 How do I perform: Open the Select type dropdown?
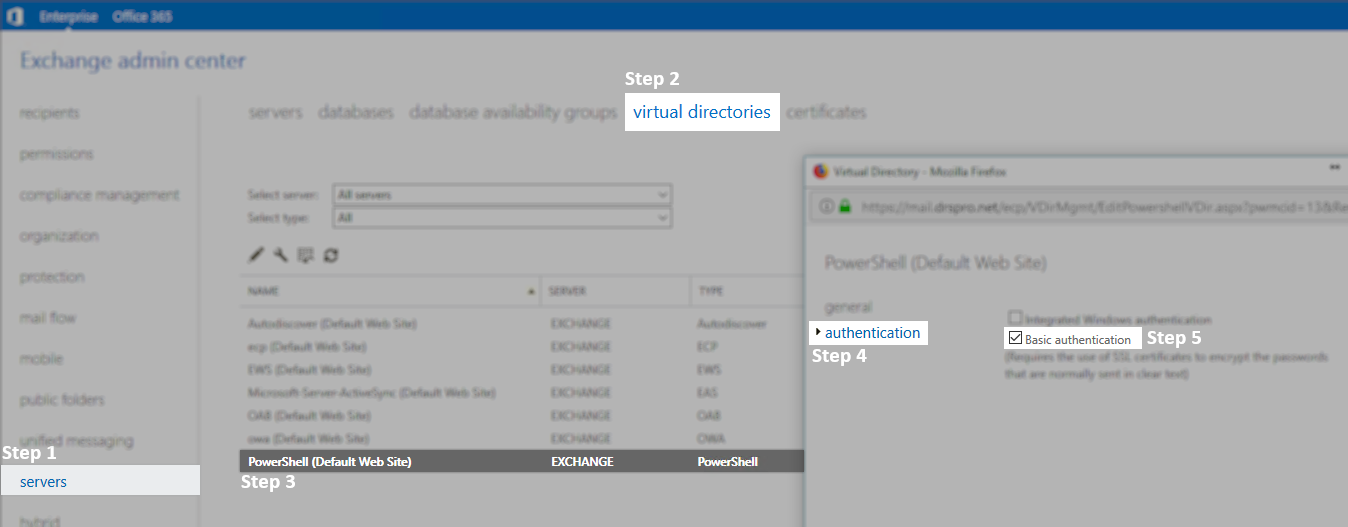[x=503, y=217]
